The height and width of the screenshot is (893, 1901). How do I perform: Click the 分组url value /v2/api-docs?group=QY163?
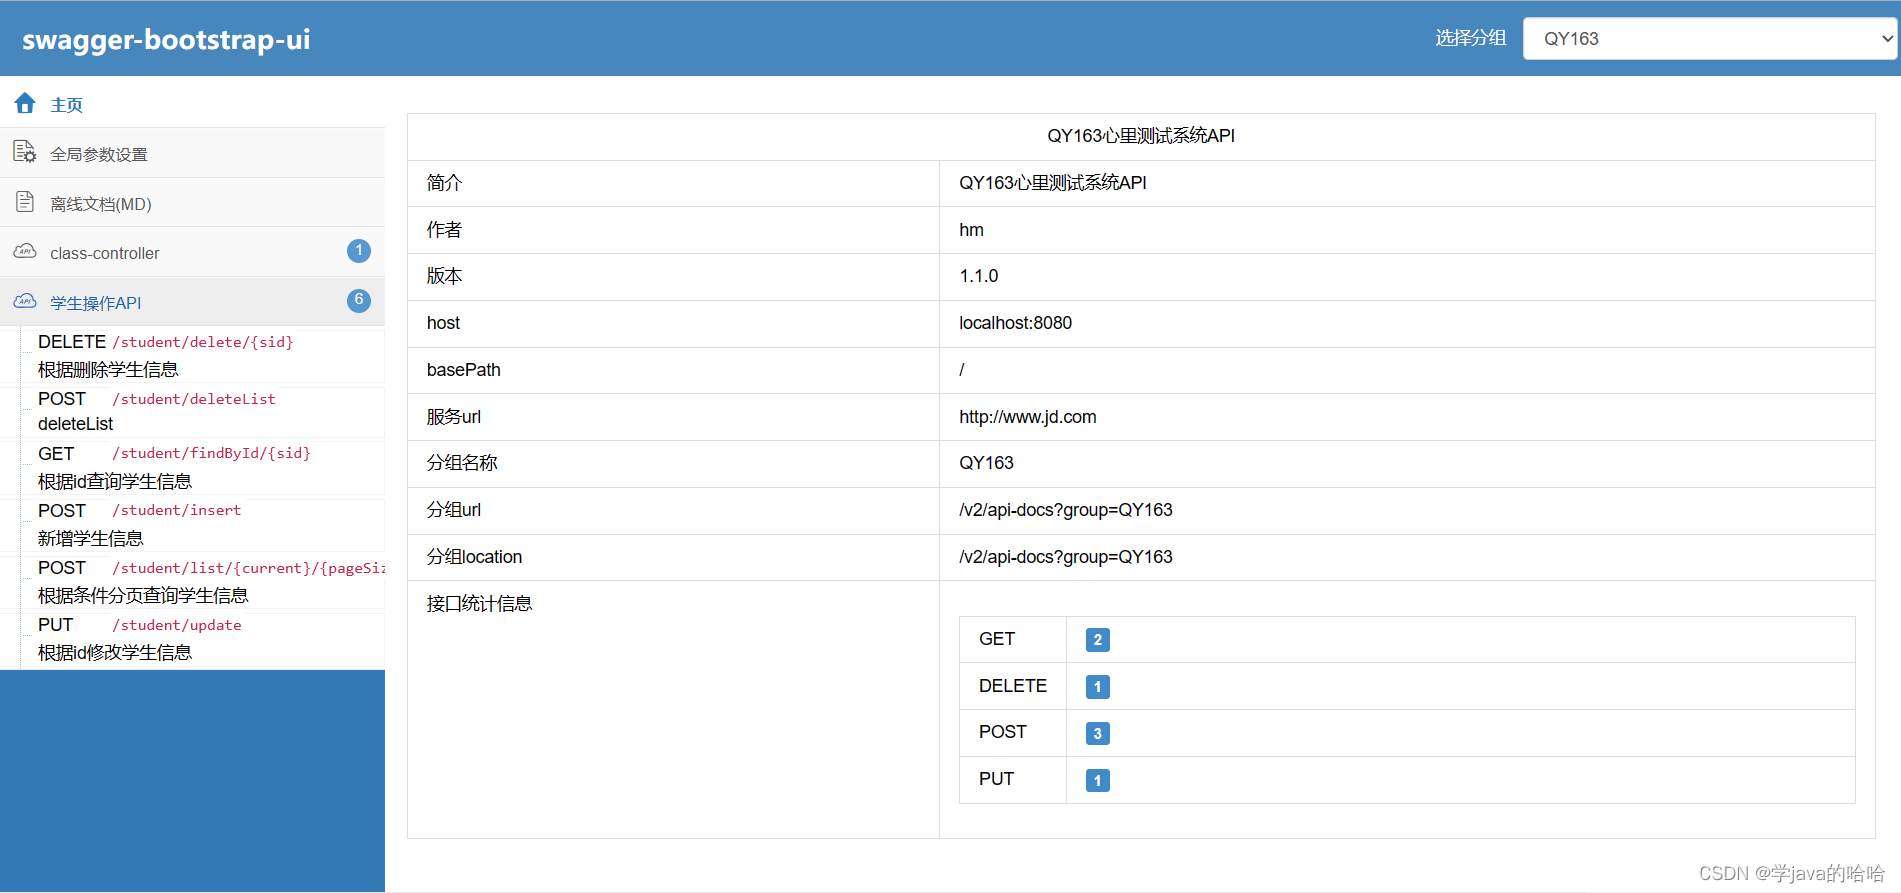1065,510
